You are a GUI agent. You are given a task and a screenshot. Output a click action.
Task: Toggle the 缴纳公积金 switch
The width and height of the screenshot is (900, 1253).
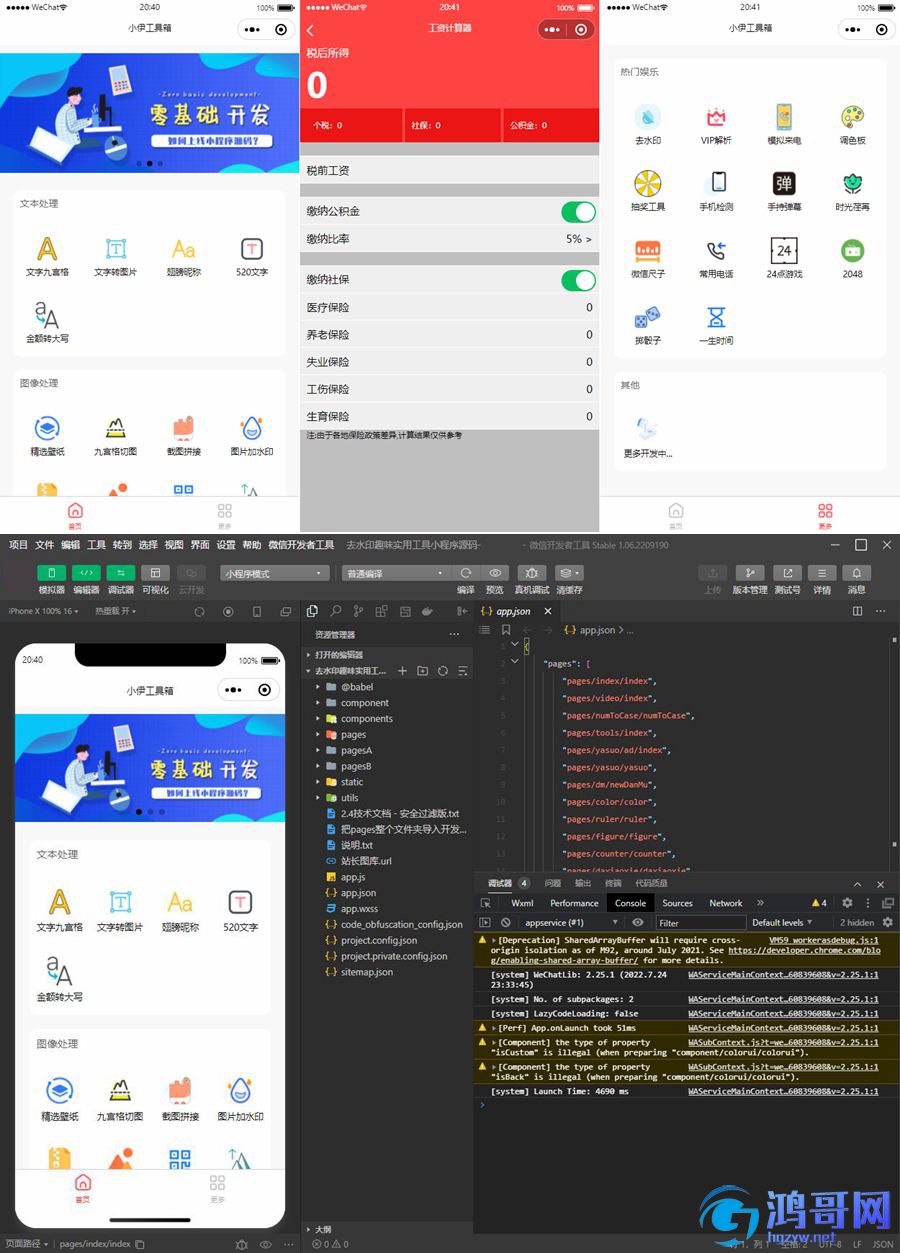tap(578, 211)
